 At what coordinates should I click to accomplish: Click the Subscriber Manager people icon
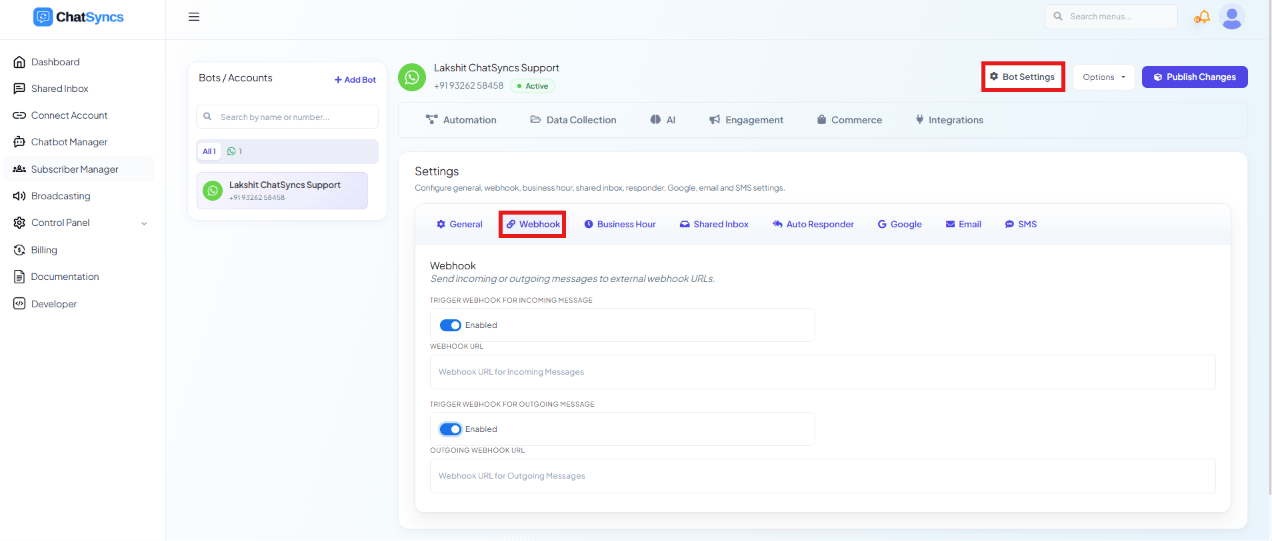[19, 169]
